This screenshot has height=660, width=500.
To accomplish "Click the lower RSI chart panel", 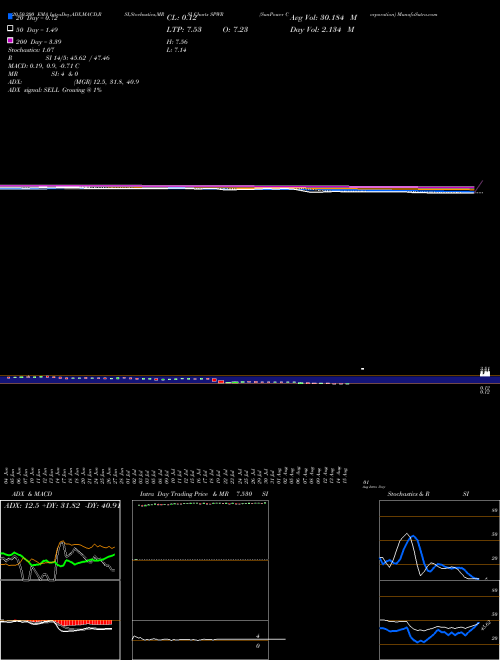I will tap(439, 620).
